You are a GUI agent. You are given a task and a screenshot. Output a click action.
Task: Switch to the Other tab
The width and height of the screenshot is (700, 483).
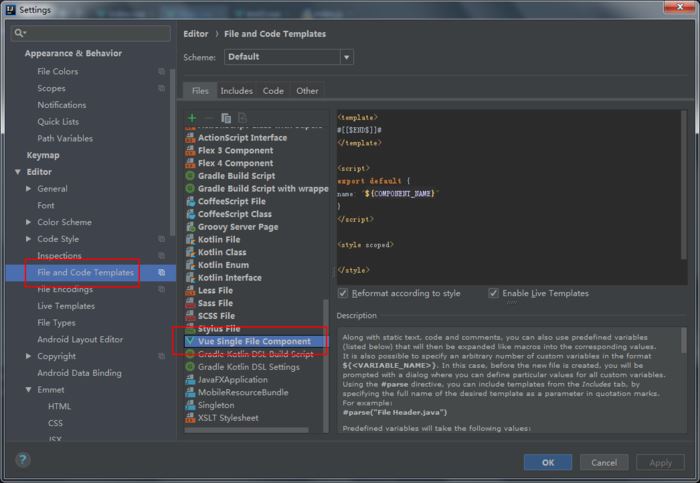(x=307, y=91)
